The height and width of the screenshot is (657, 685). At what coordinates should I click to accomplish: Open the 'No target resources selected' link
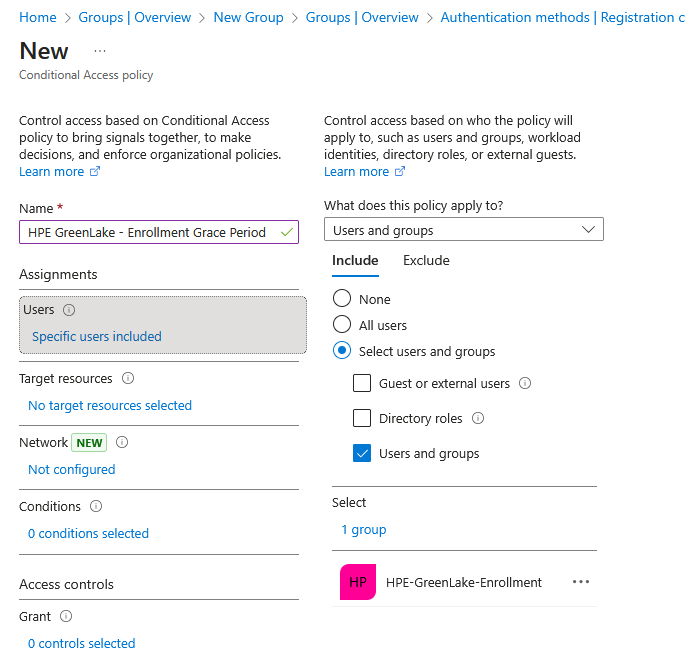click(110, 405)
